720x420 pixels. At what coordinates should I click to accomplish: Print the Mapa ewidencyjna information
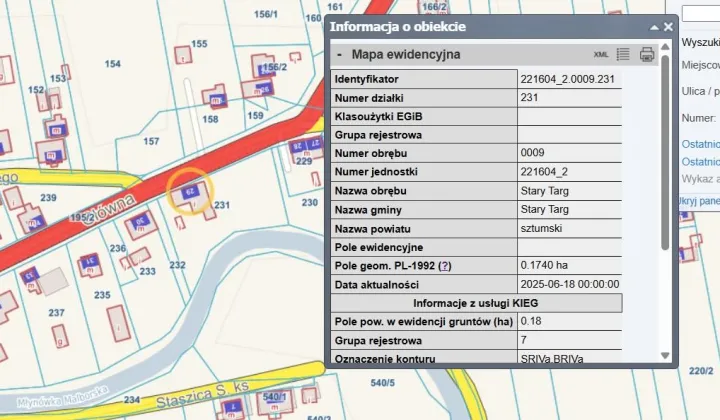tap(647, 54)
